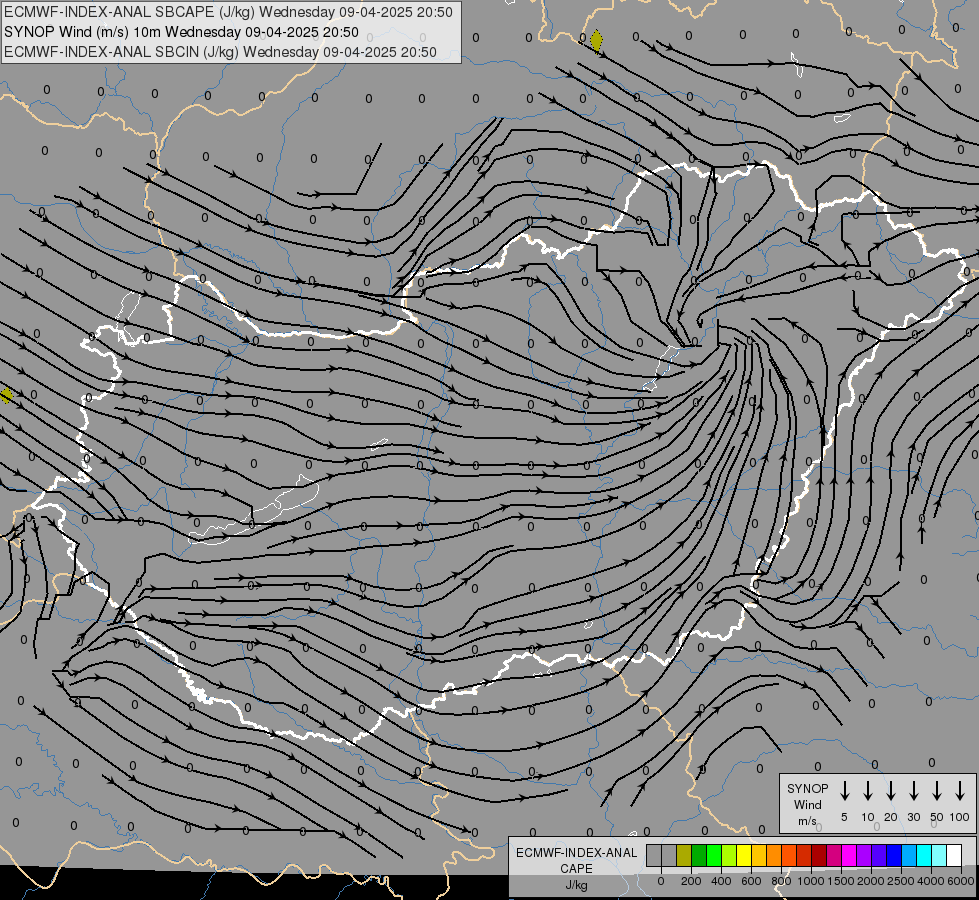Select the dark green CAPE legend swatch
Viewport: 979px width, 900px height.
[x=699, y=855]
